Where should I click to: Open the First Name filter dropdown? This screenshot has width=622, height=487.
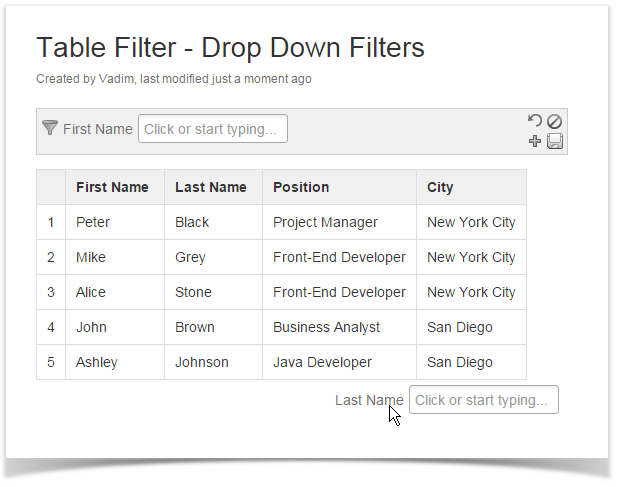pos(212,129)
